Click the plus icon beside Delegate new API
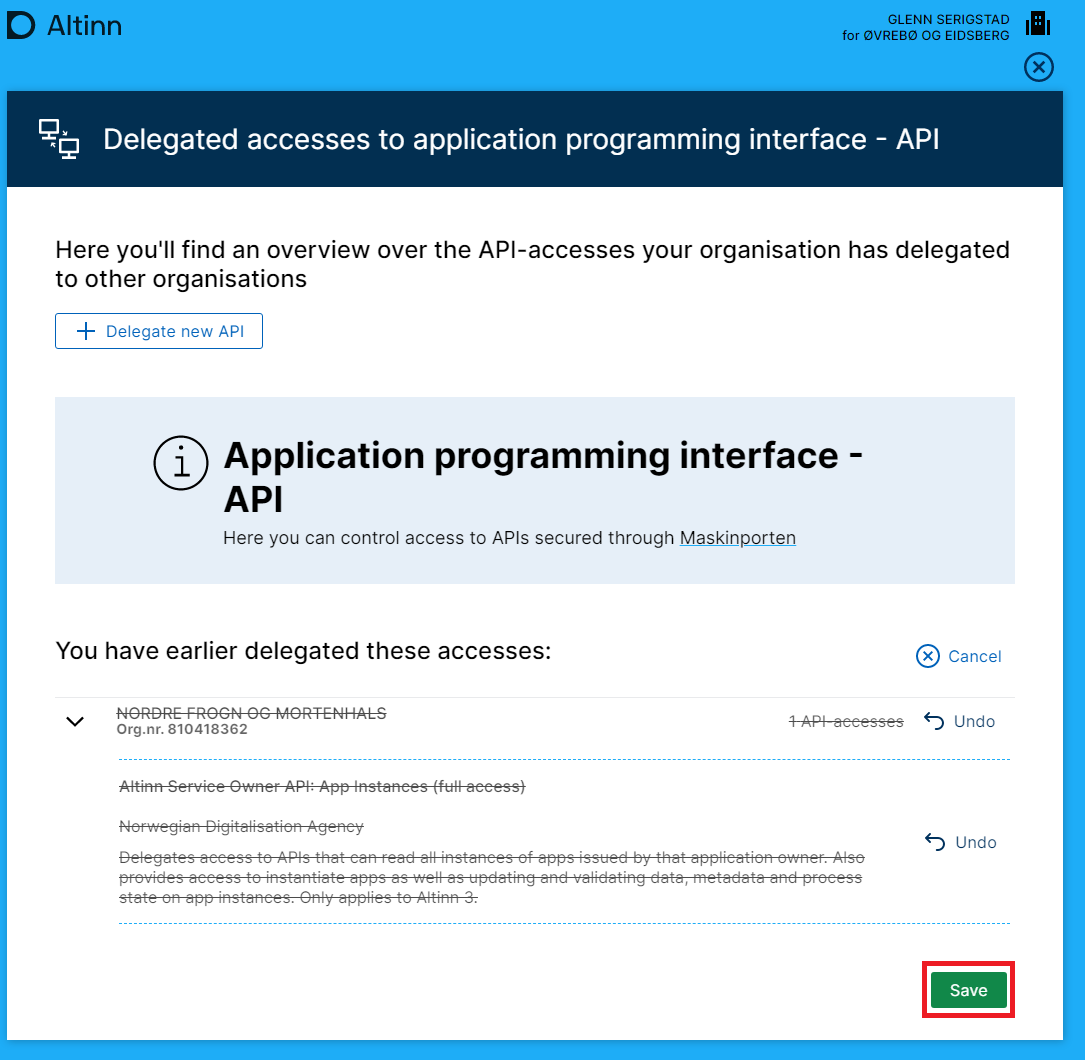The image size is (1085, 1060). tap(86, 331)
